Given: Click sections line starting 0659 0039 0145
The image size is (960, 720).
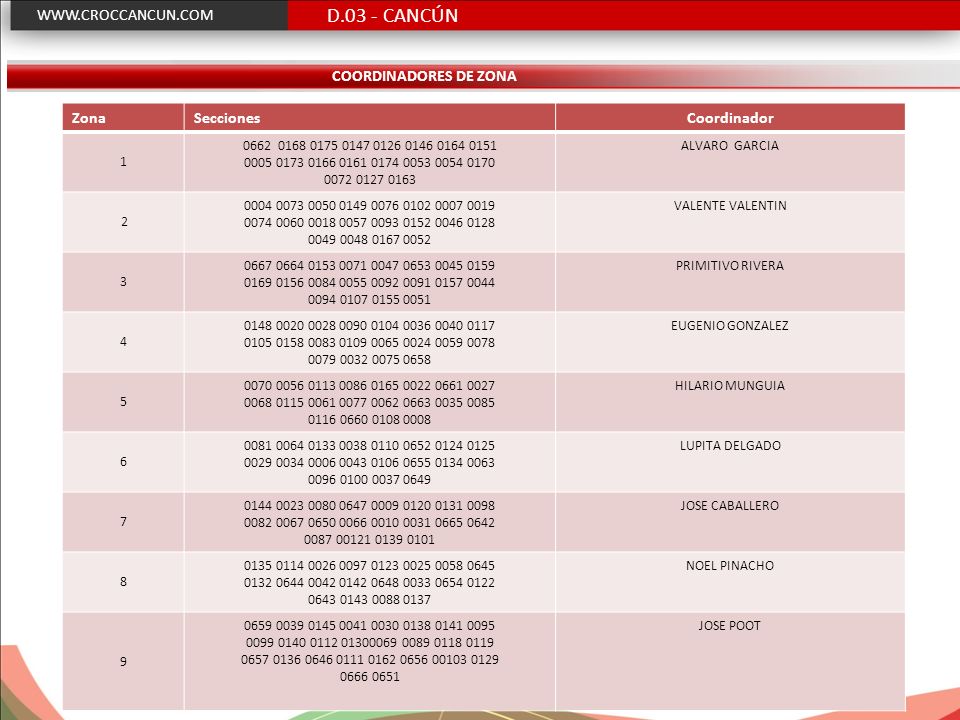Looking at the screenshot, I should click(370, 626).
